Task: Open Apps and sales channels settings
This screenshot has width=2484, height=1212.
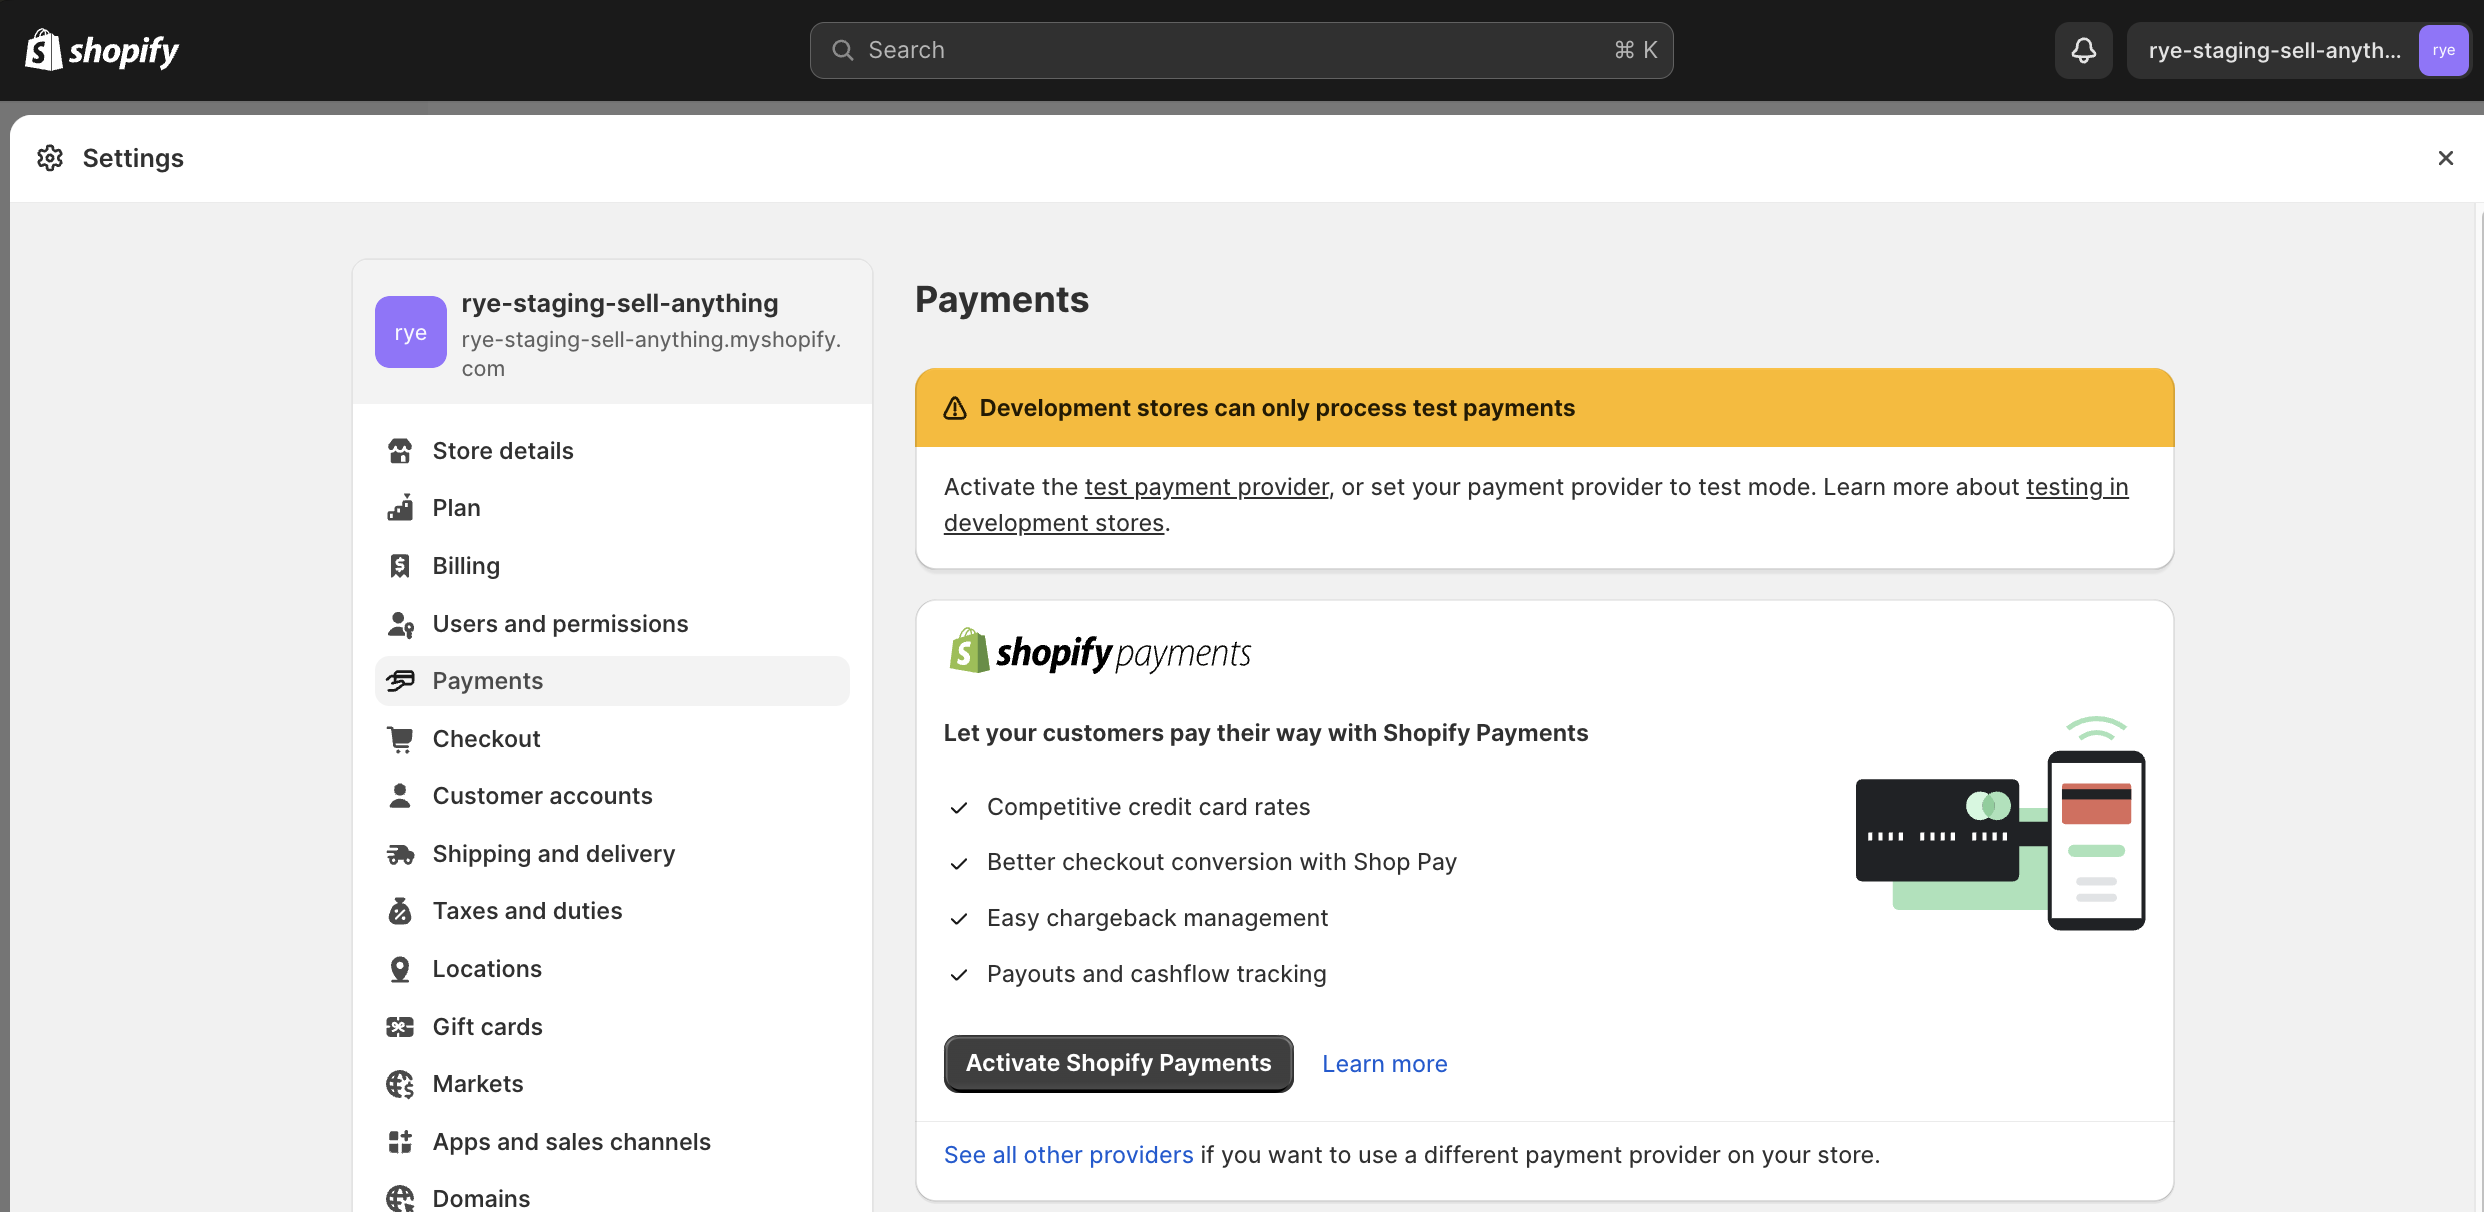Action: pos(571,1142)
